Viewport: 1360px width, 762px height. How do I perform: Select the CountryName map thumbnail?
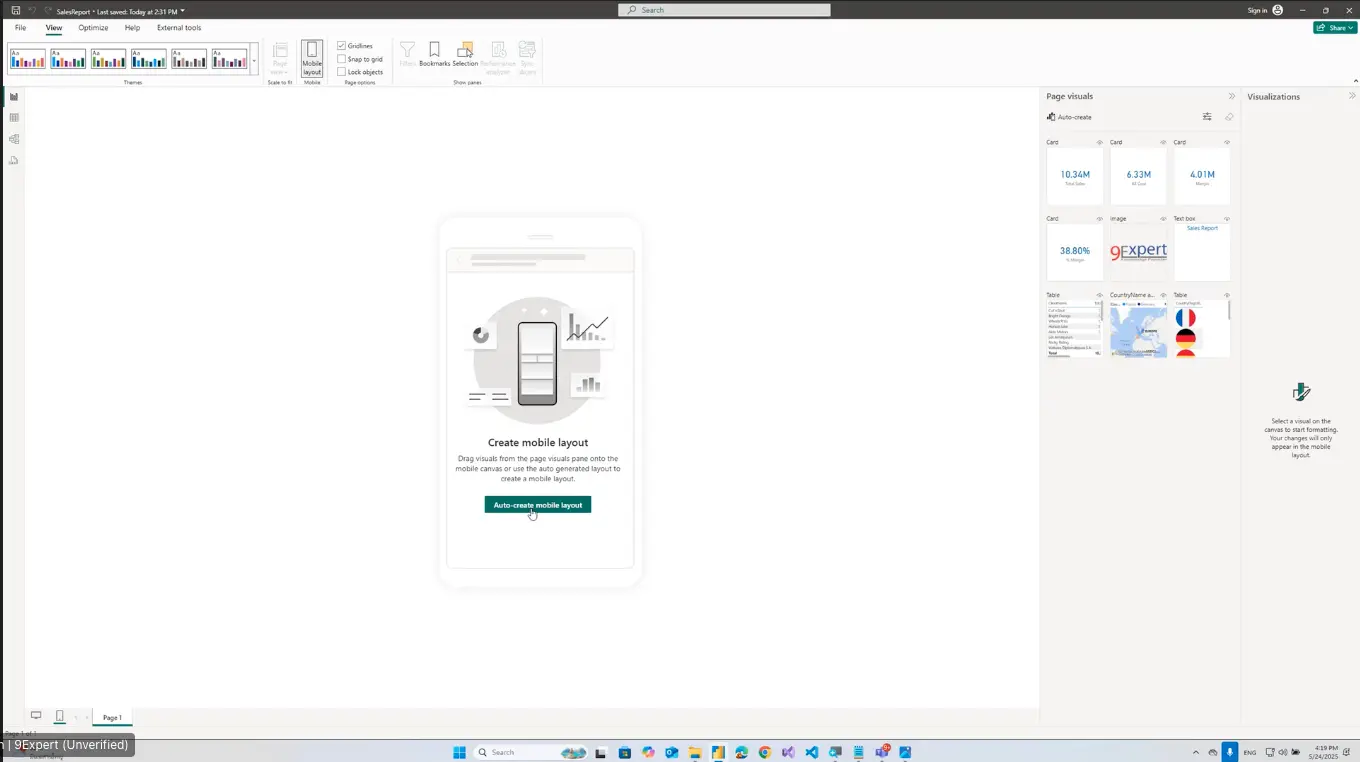(x=1138, y=329)
